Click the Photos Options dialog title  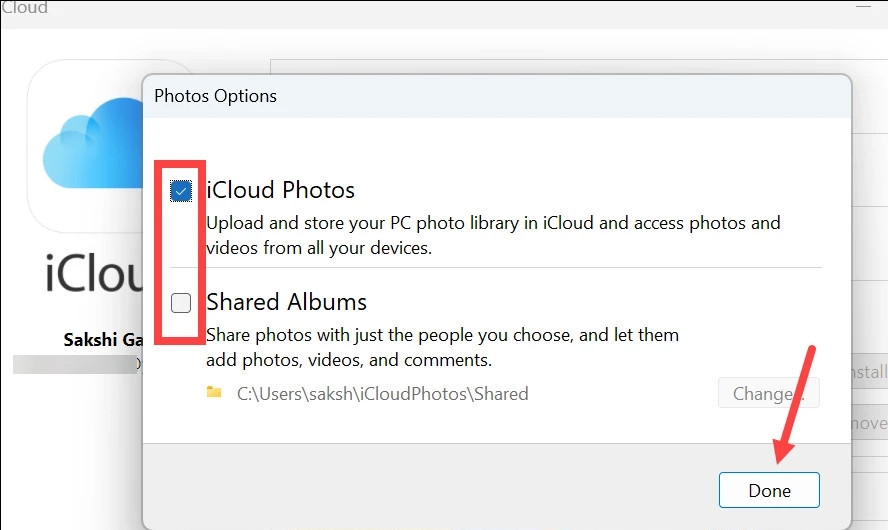pos(215,96)
